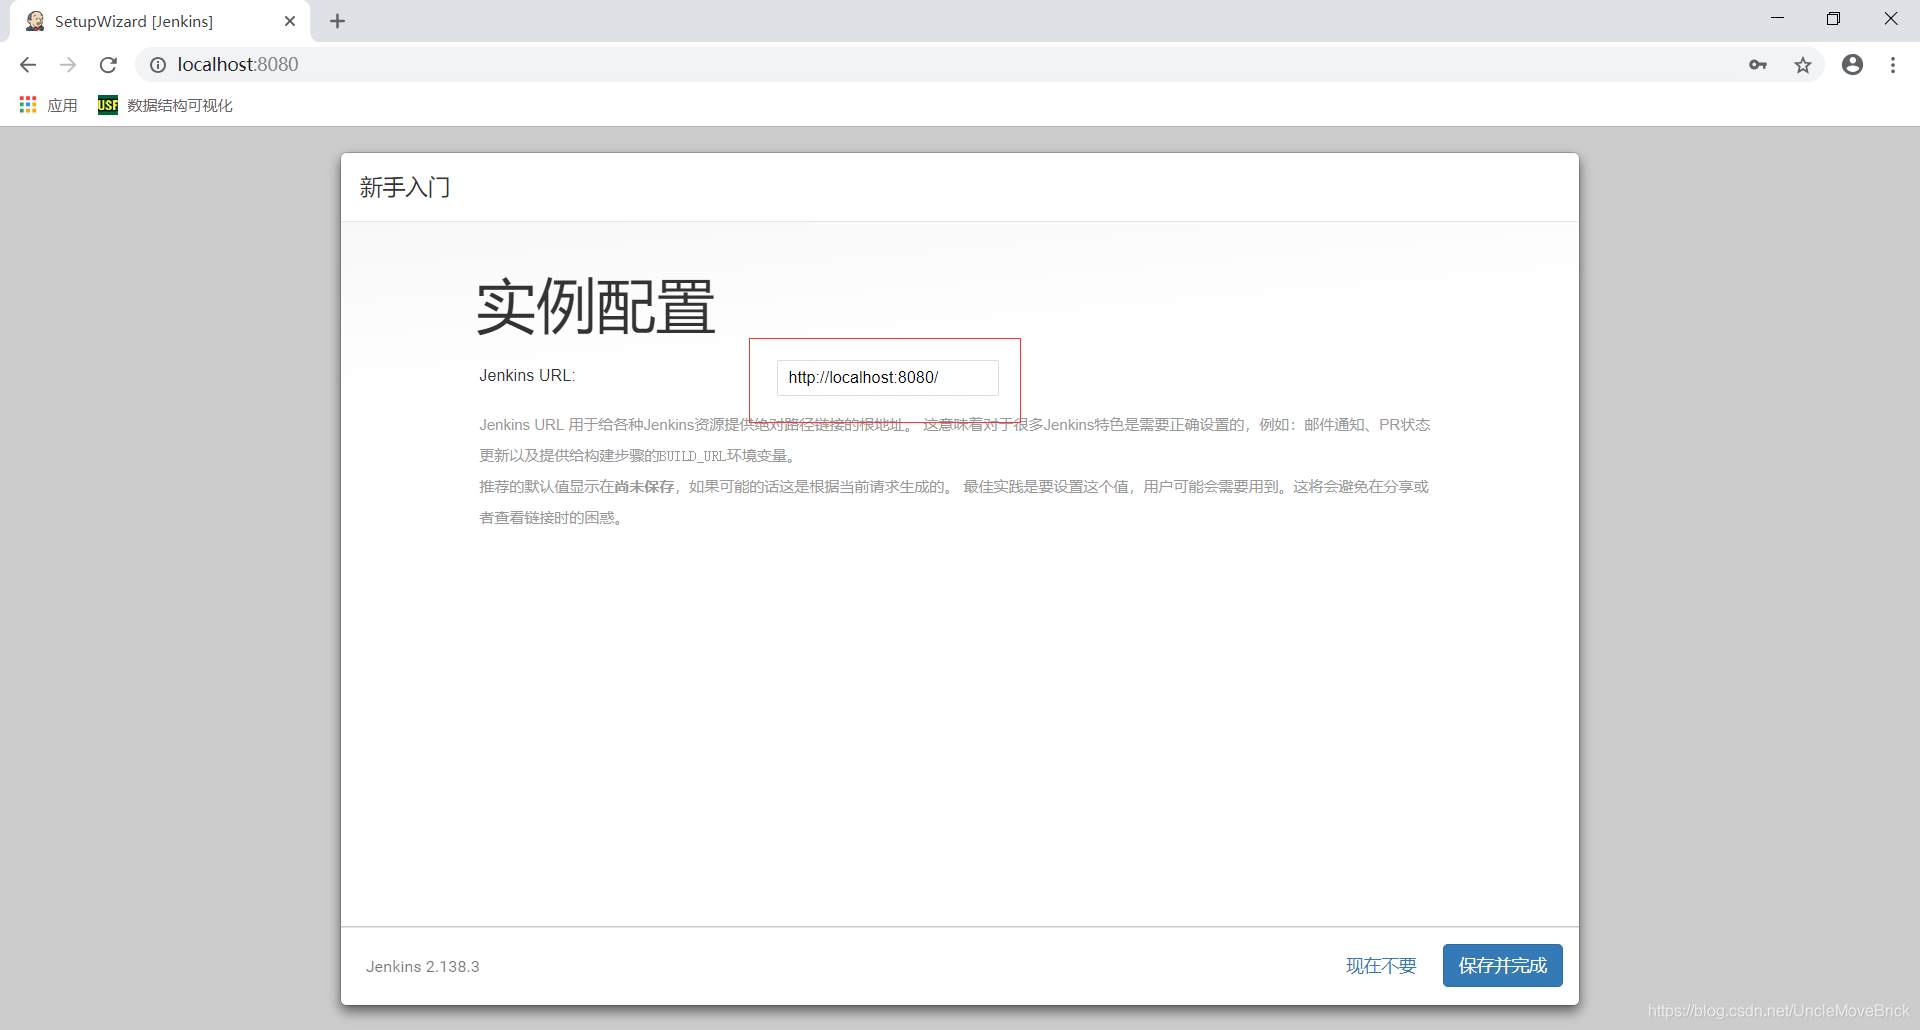Reload the localhost:8080 page
Screen dimensions: 1920x1030
coord(108,65)
